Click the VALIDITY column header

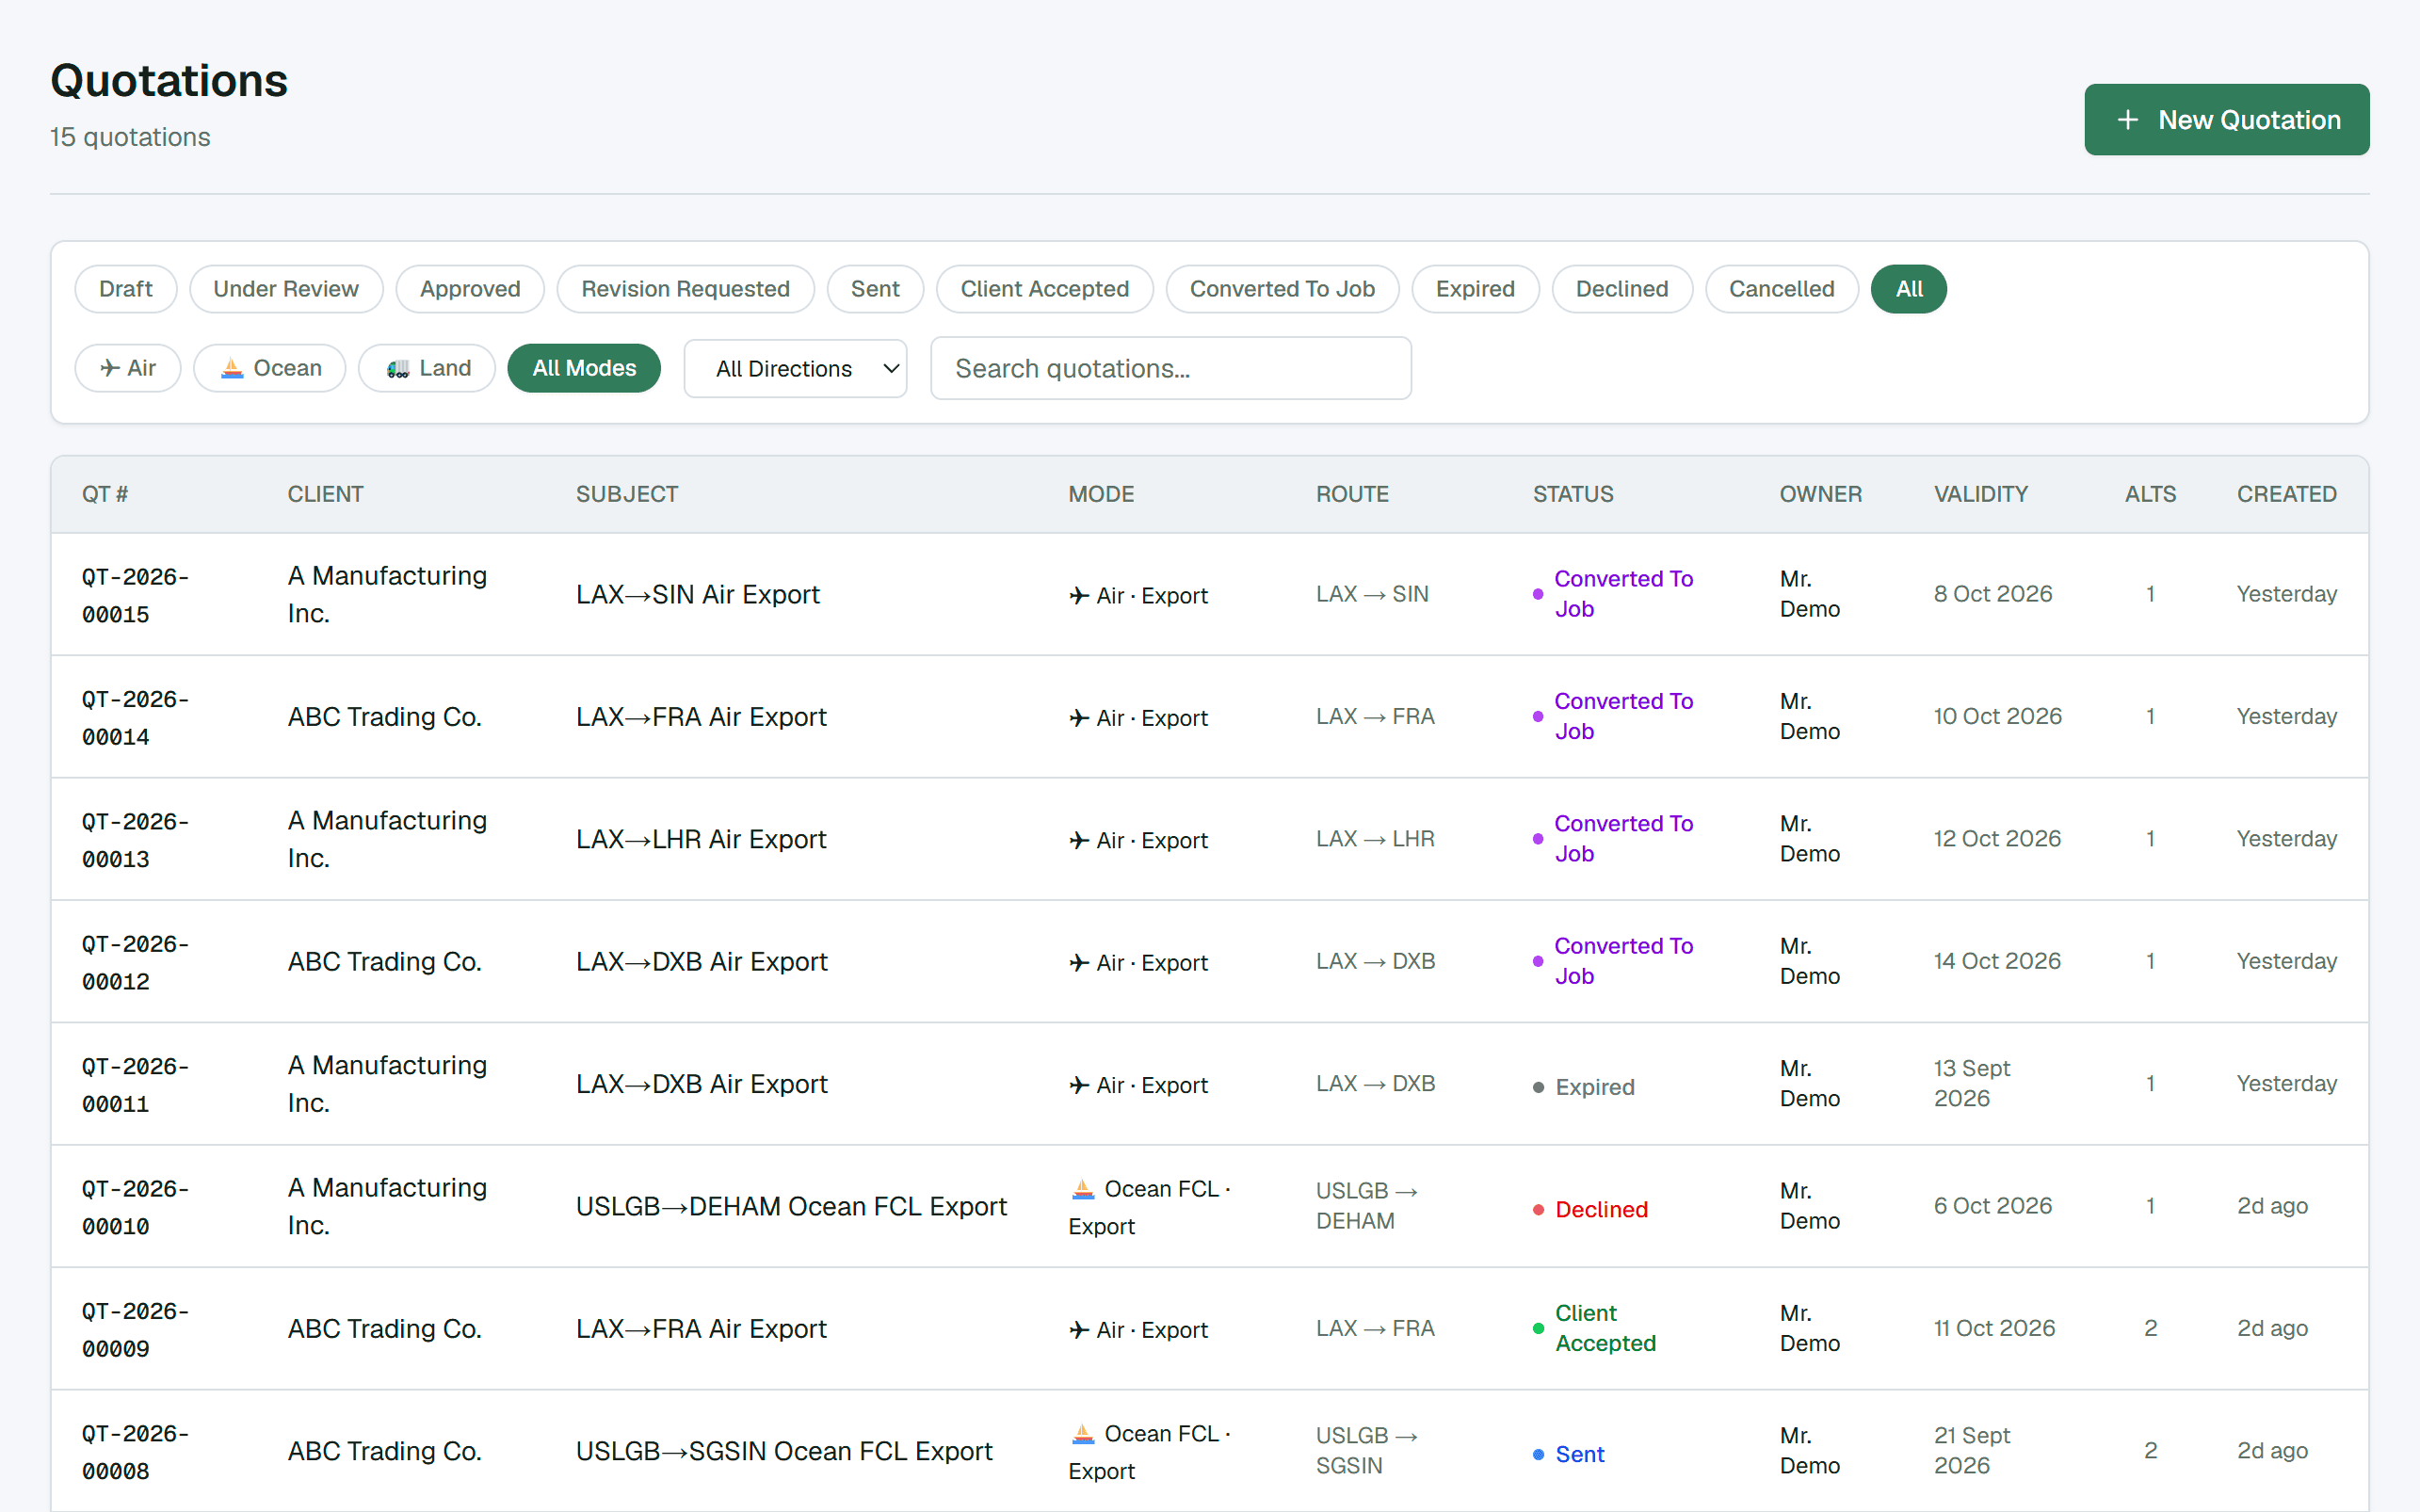pos(1980,494)
